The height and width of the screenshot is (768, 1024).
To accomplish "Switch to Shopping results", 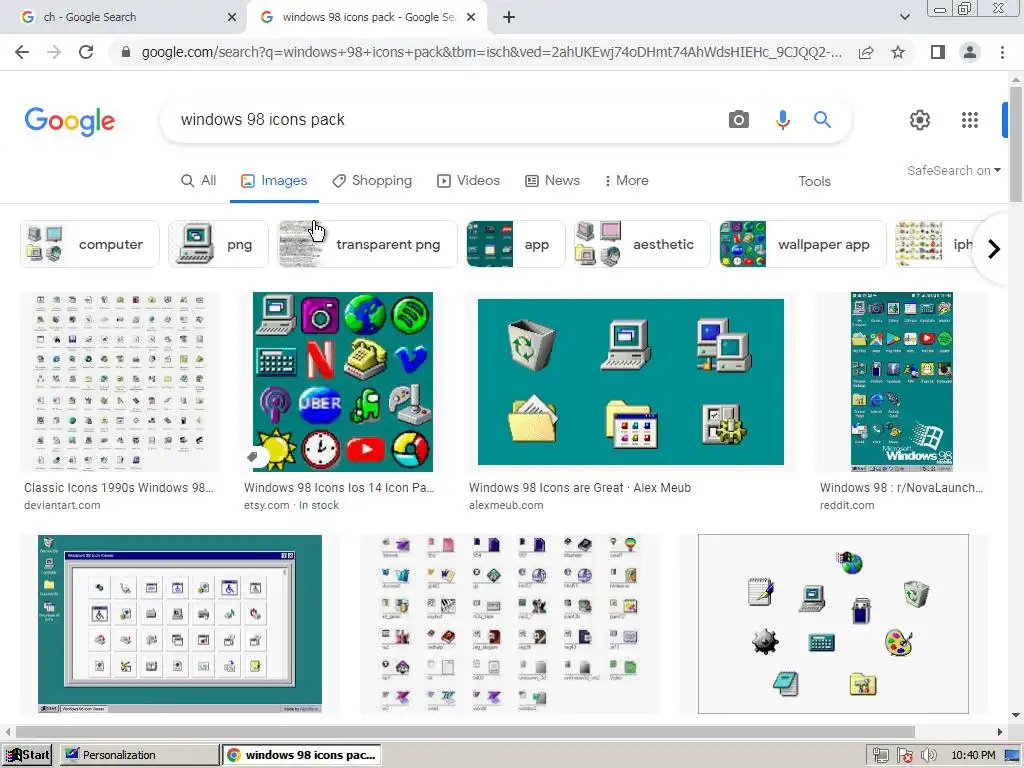I will tap(372, 181).
